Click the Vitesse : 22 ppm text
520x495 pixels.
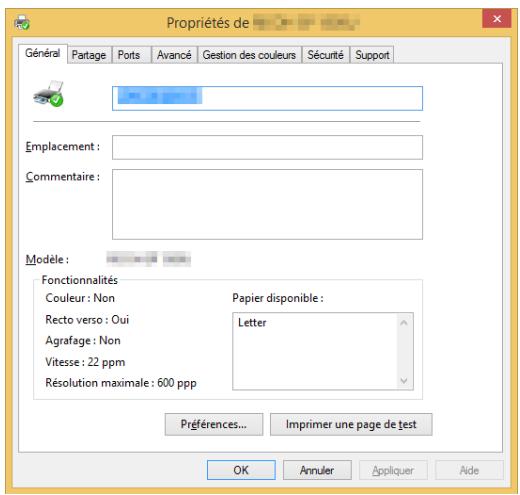(85, 362)
